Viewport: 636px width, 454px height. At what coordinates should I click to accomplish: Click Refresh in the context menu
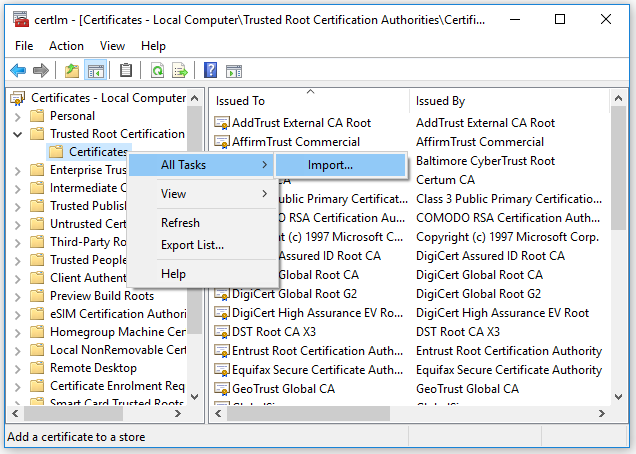pos(180,223)
